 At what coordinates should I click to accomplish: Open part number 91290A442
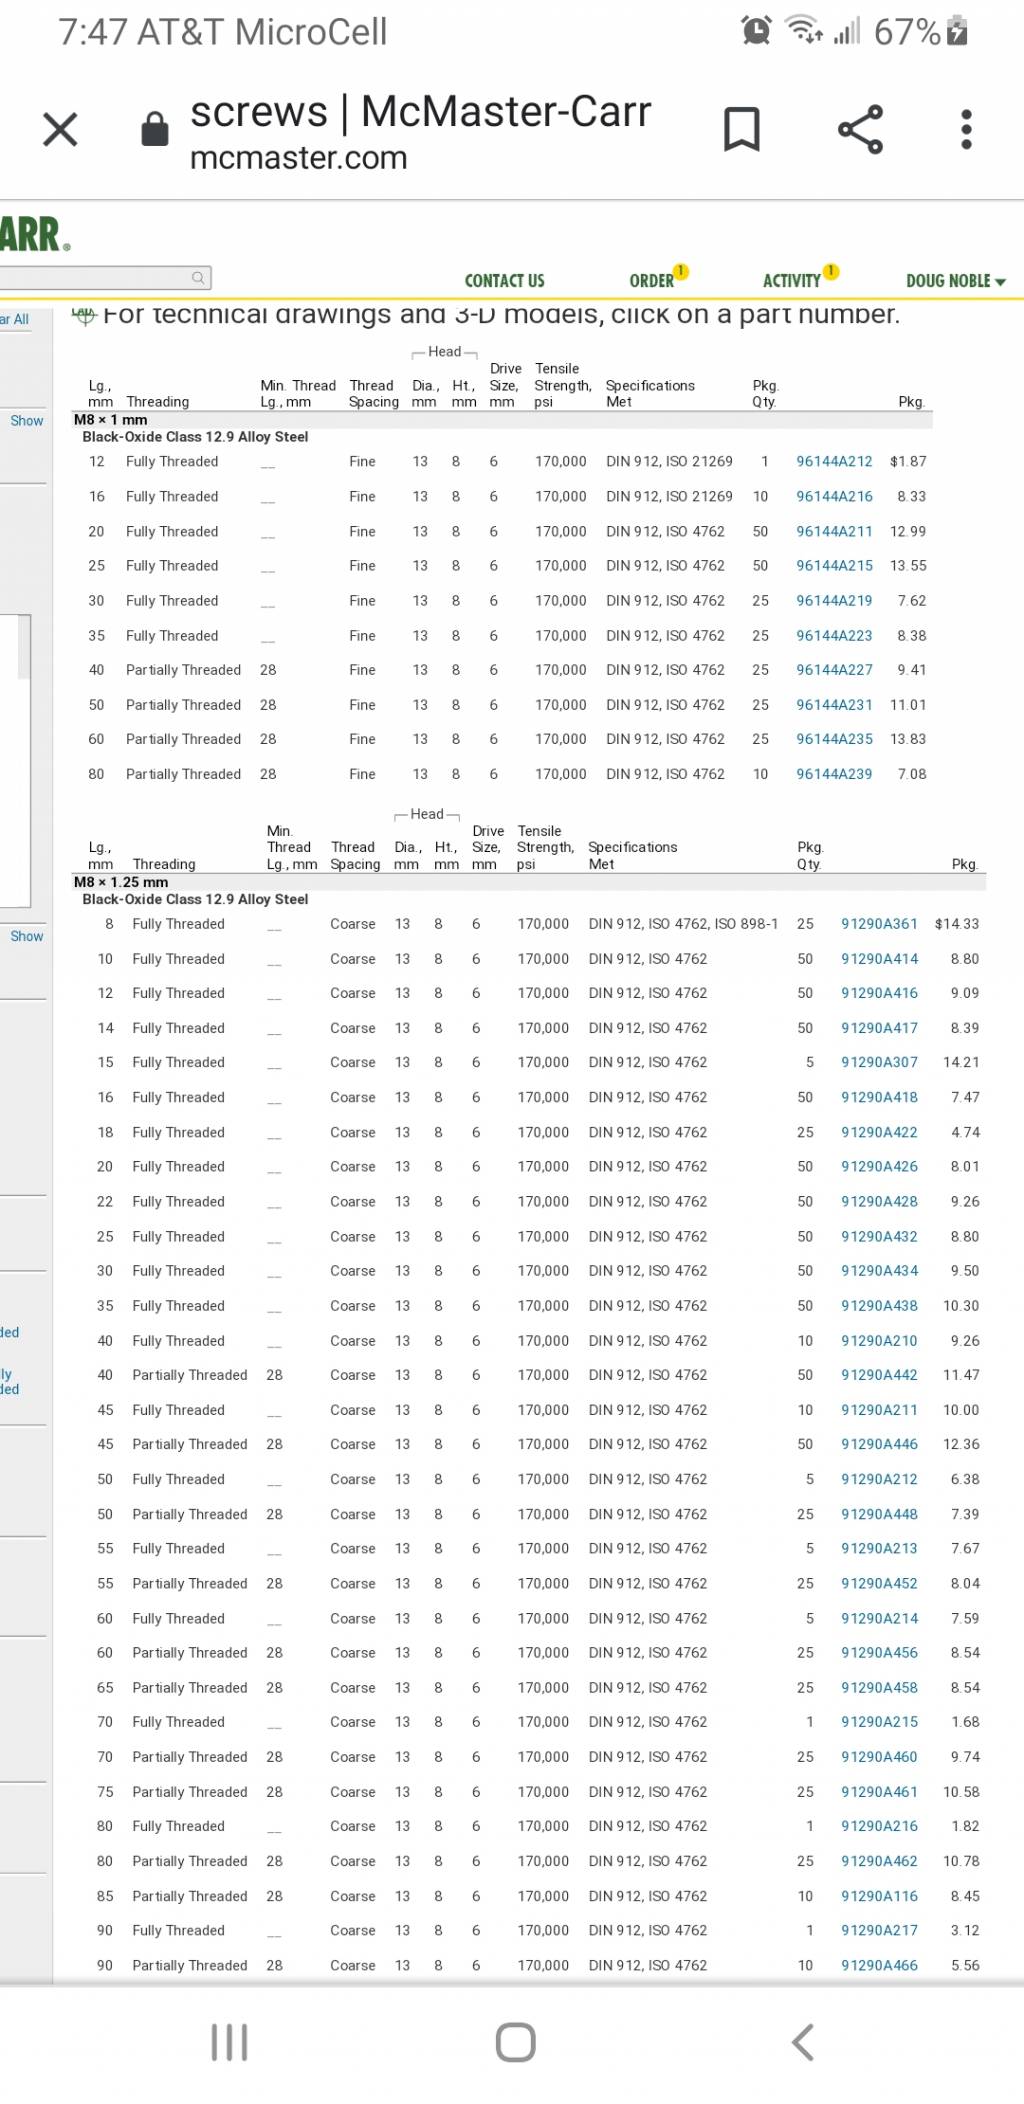tap(879, 1374)
